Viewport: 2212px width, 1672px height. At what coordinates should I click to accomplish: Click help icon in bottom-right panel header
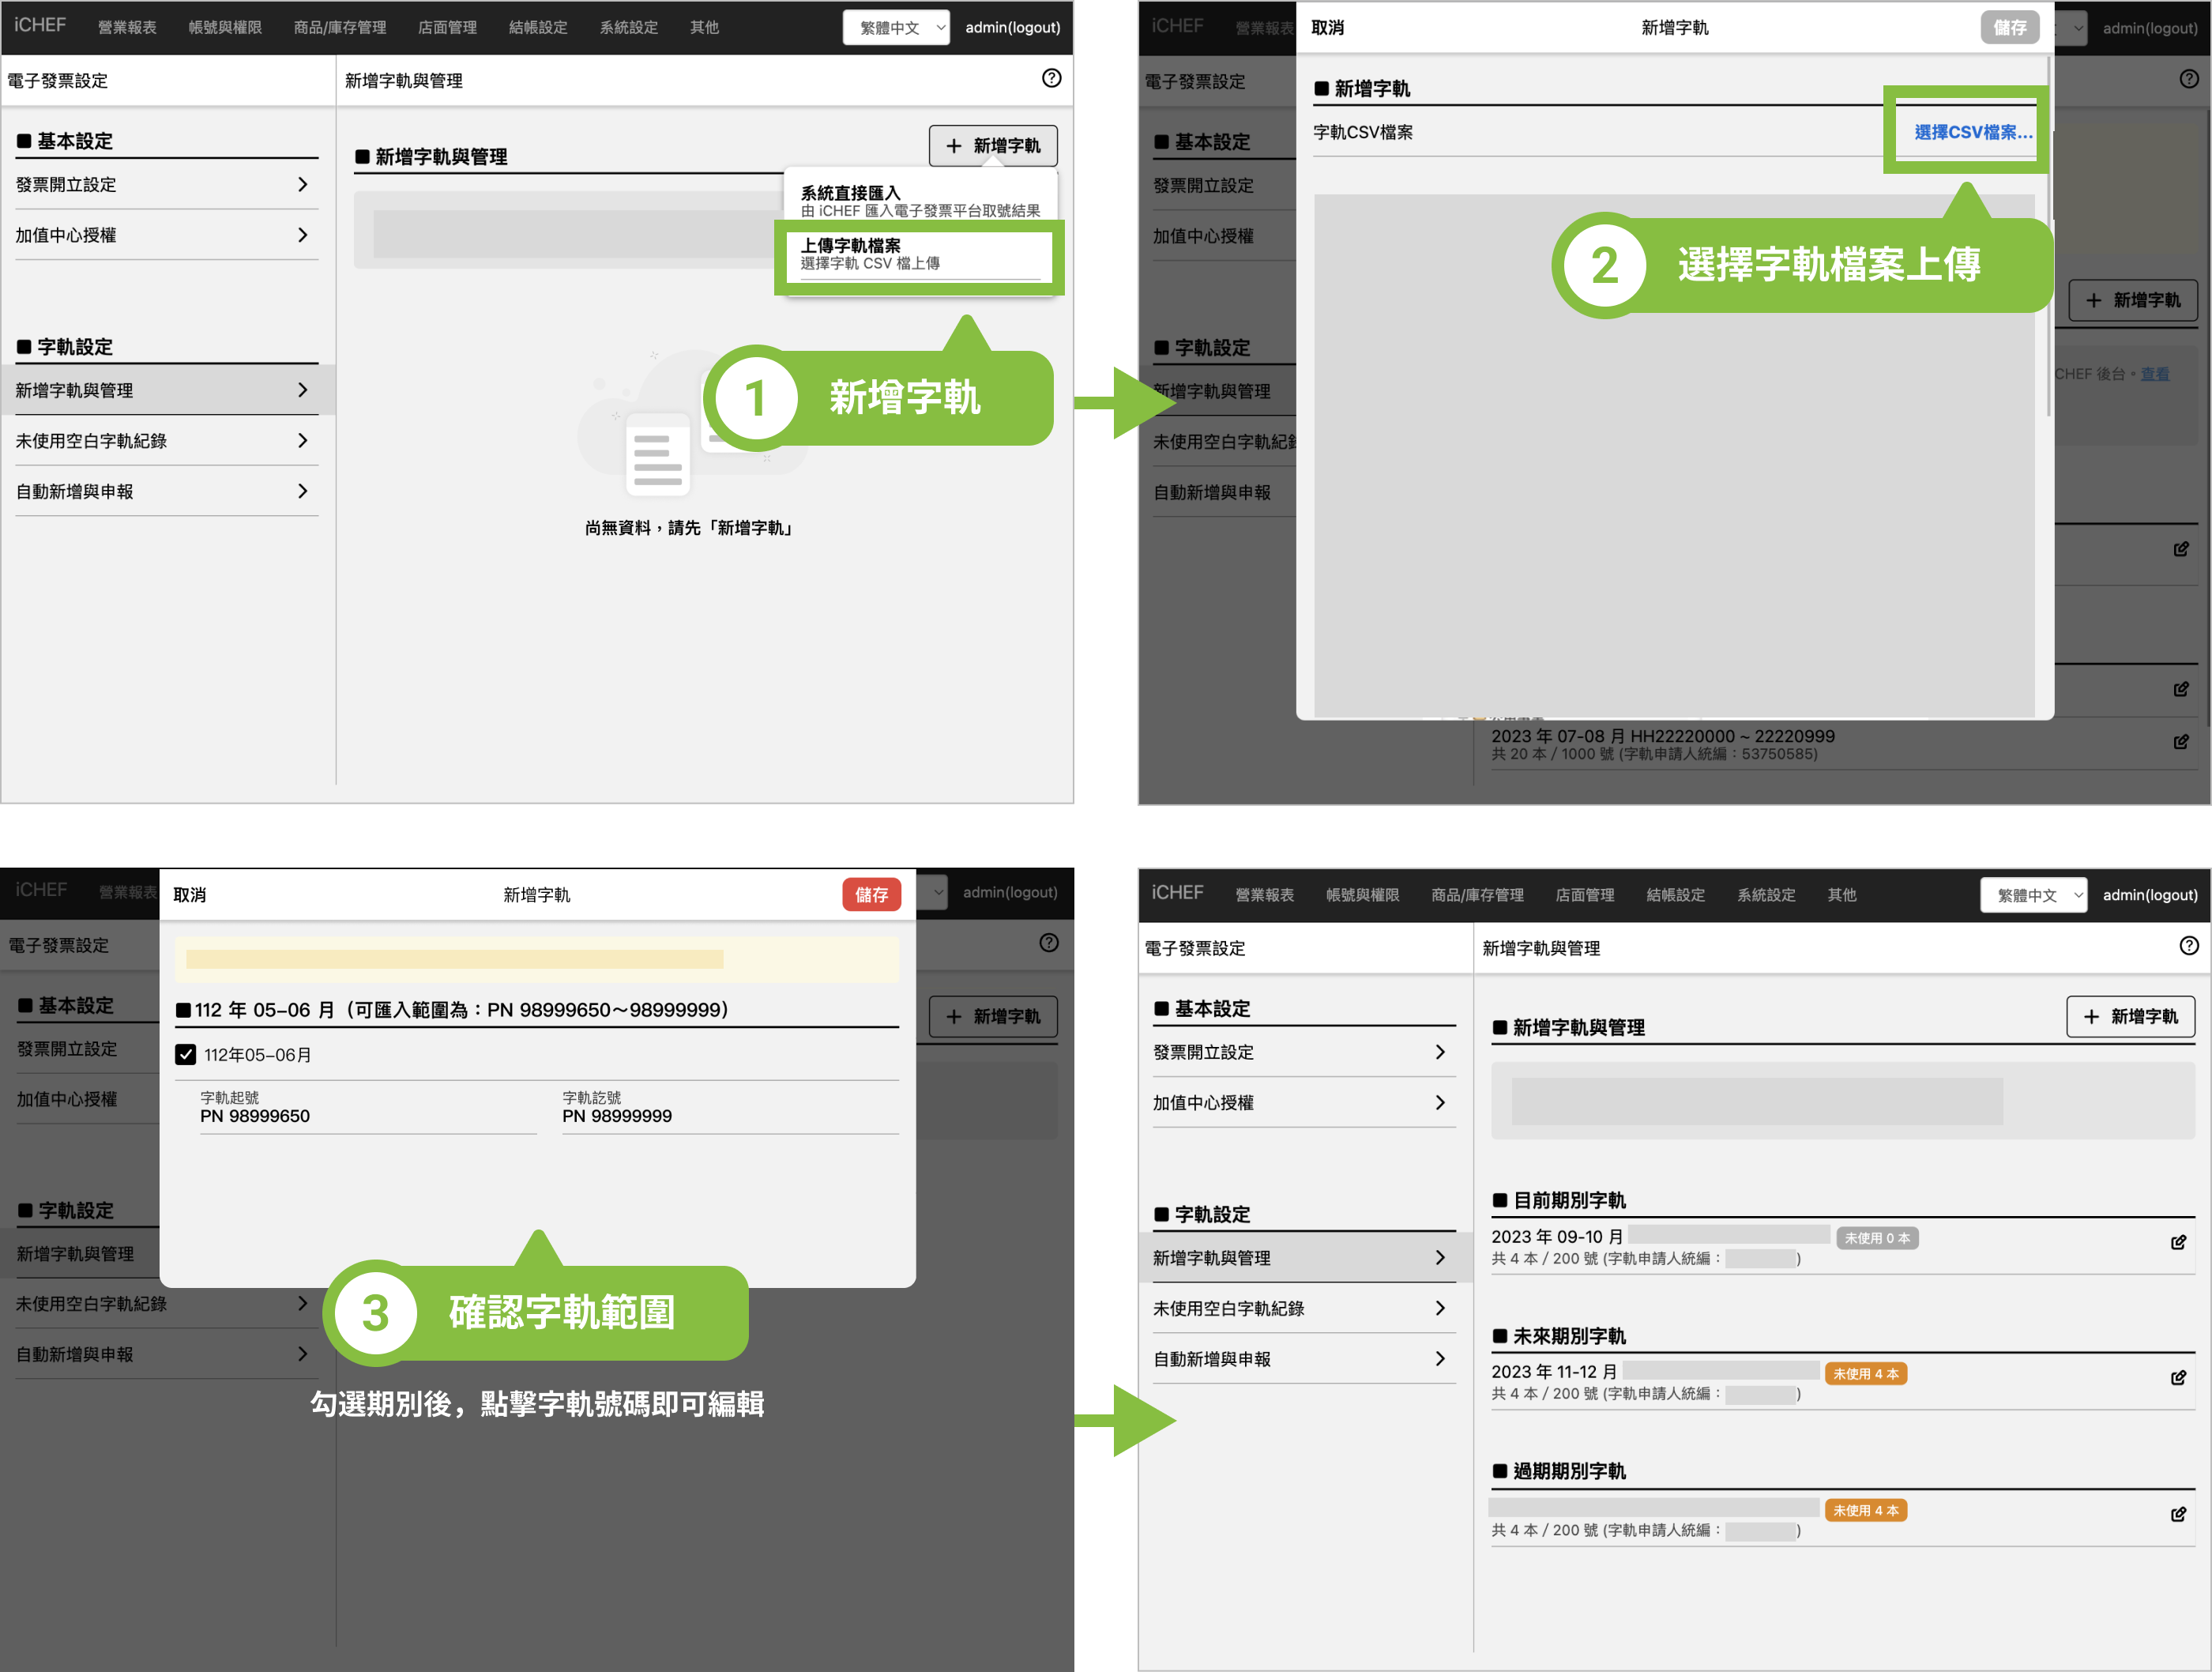[2189, 946]
